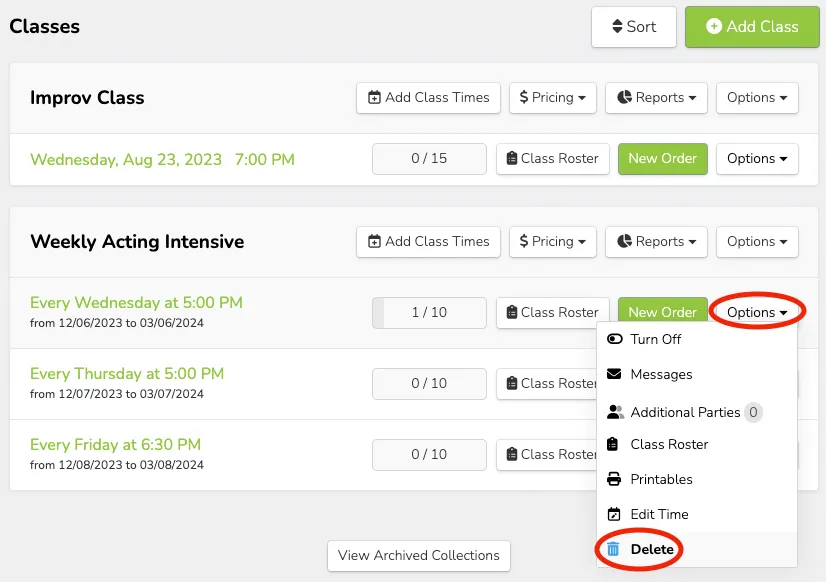
Task: Create New Order for Every Wednesday class
Action: [x=663, y=312]
